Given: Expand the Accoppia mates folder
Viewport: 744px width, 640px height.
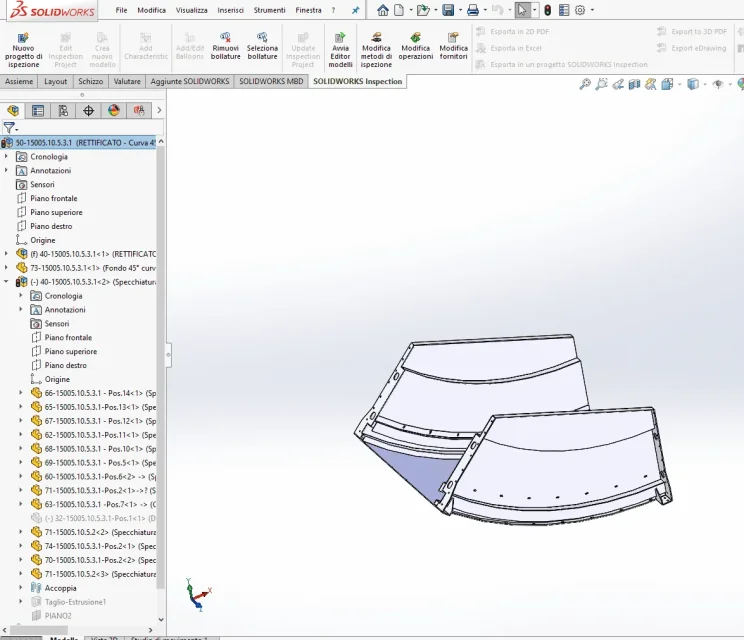Looking at the screenshot, I should click(20, 588).
